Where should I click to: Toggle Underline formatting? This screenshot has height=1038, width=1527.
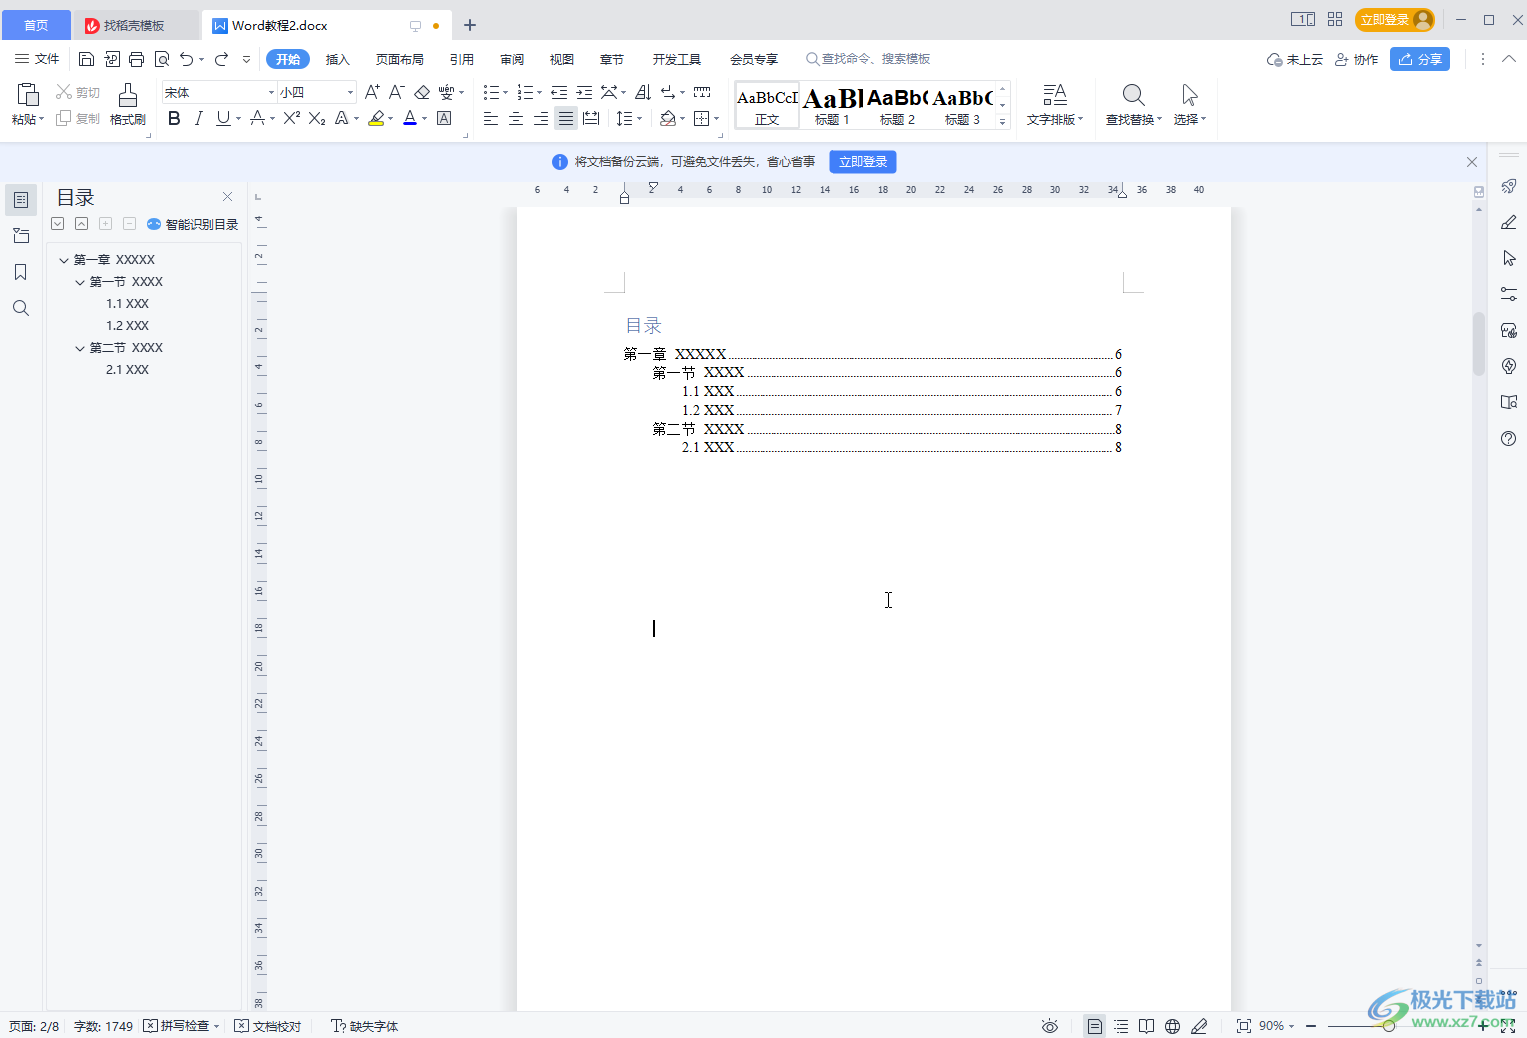click(x=223, y=118)
